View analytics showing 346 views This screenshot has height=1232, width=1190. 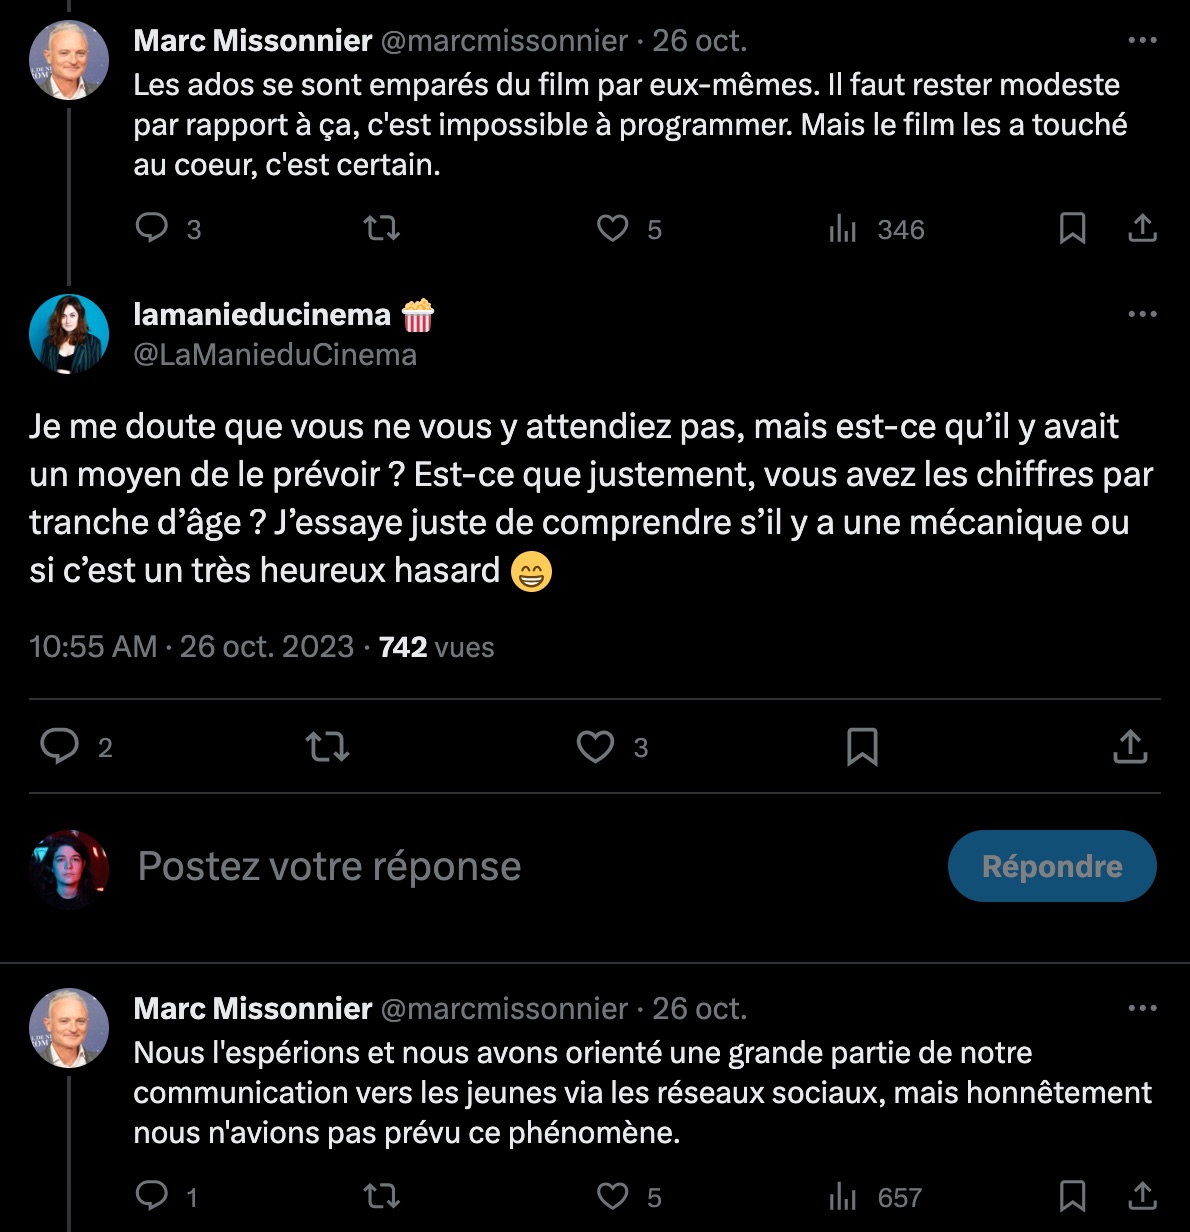[876, 230]
